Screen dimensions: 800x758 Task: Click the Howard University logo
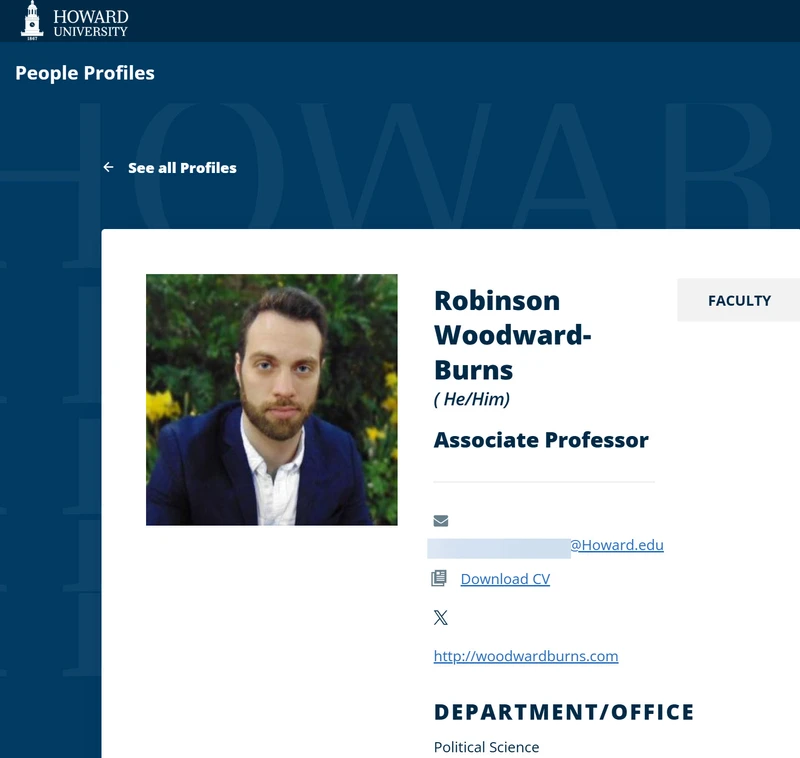coord(74,20)
